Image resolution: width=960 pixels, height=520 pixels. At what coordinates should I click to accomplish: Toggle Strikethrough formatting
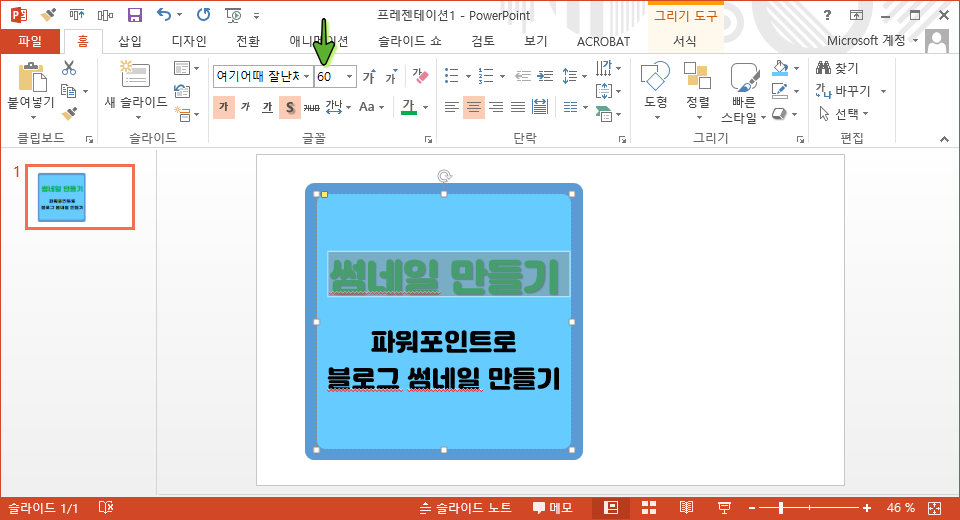click(x=312, y=108)
